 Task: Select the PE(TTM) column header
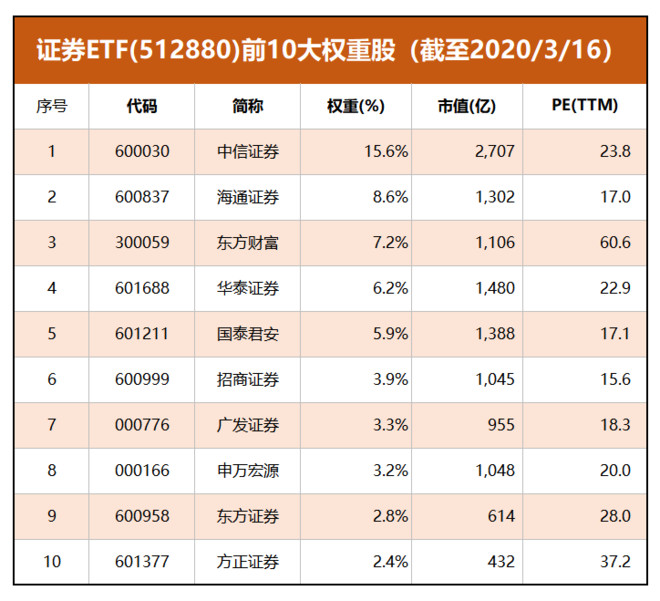[x=585, y=105]
